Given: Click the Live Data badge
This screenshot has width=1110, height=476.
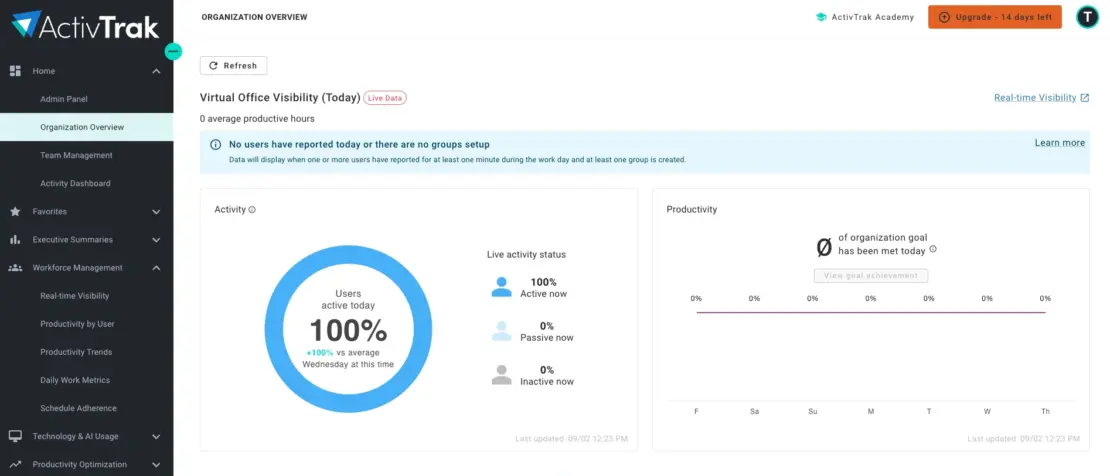Looking at the screenshot, I should (x=385, y=98).
